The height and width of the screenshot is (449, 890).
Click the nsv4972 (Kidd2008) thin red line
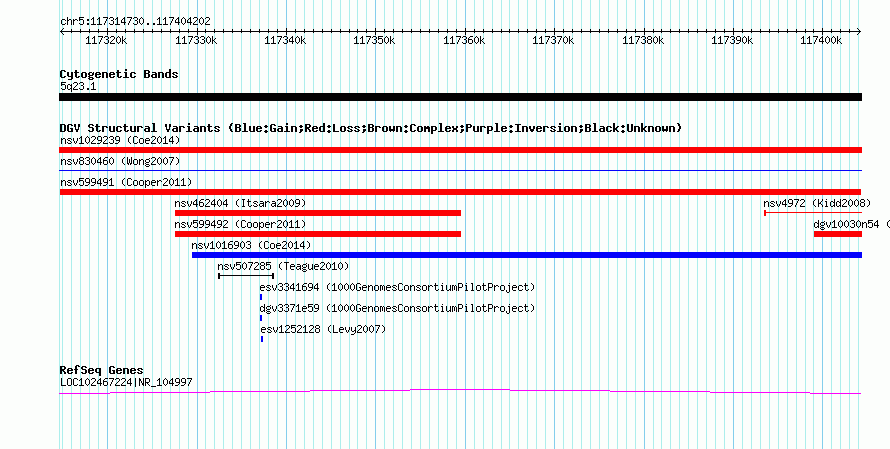(813, 213)
